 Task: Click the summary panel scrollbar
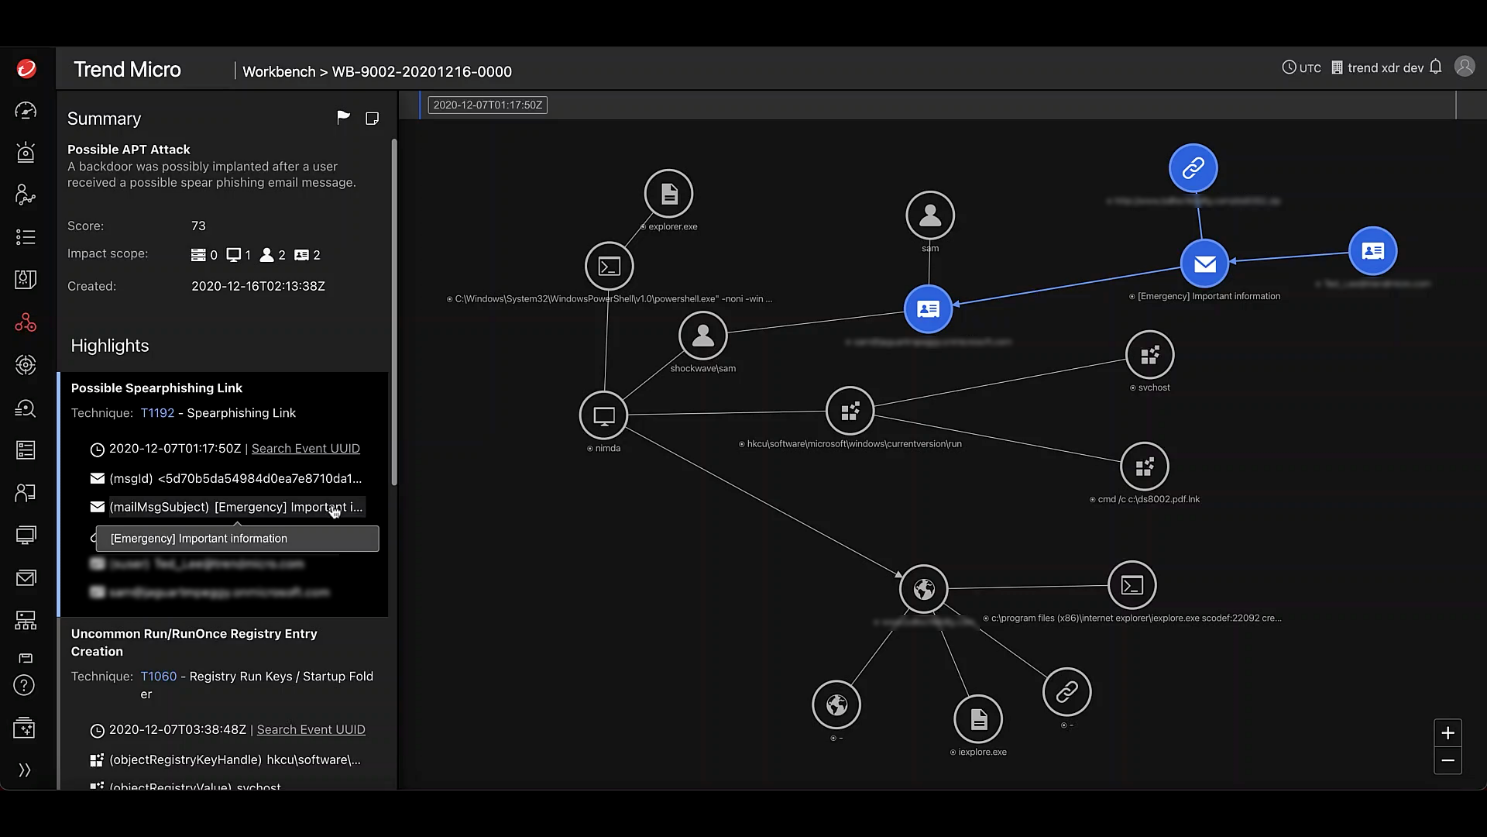394,312
